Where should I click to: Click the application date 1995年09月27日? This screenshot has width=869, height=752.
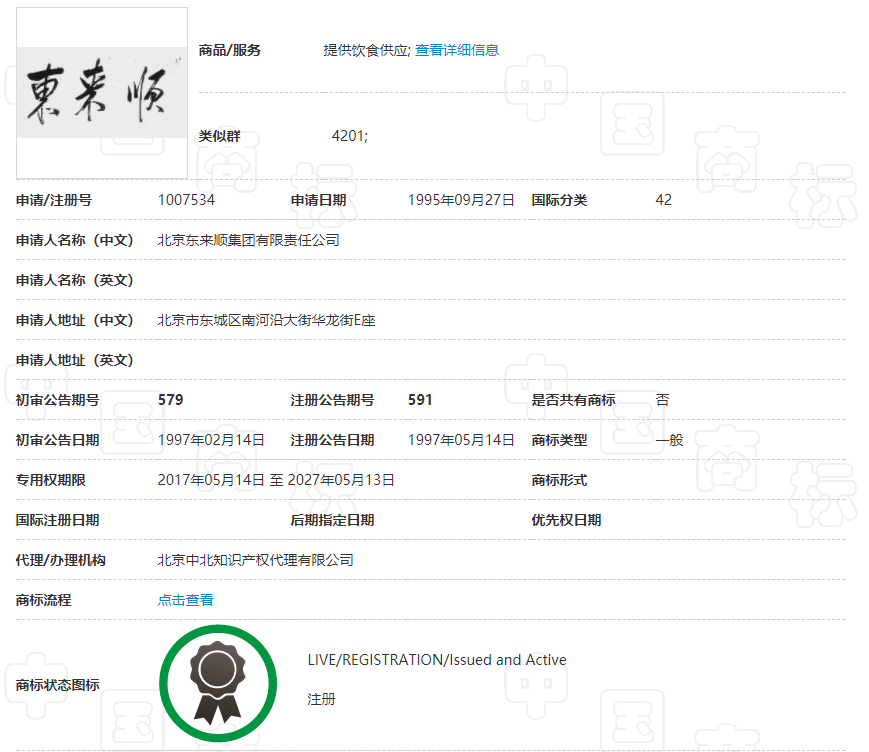[x=461, y=200]
